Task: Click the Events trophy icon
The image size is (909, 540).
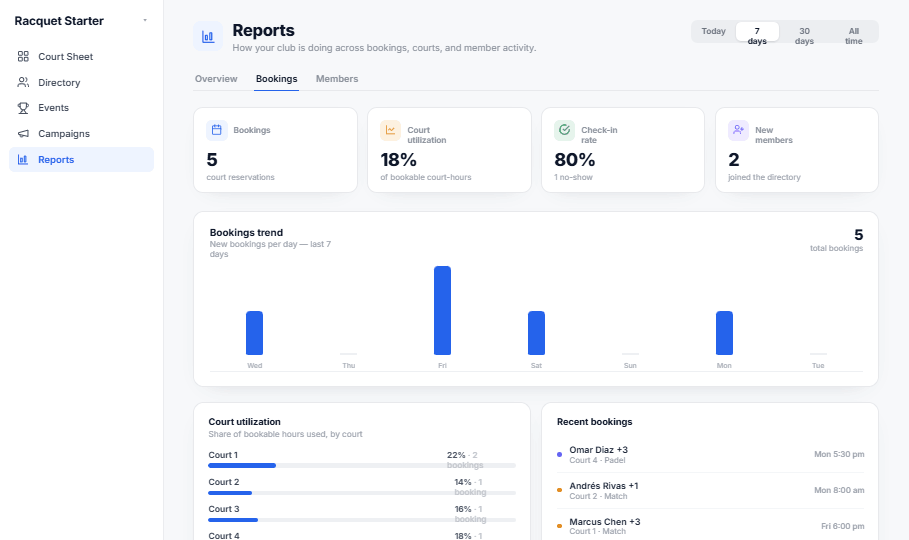Action: (x=23, y=108)
